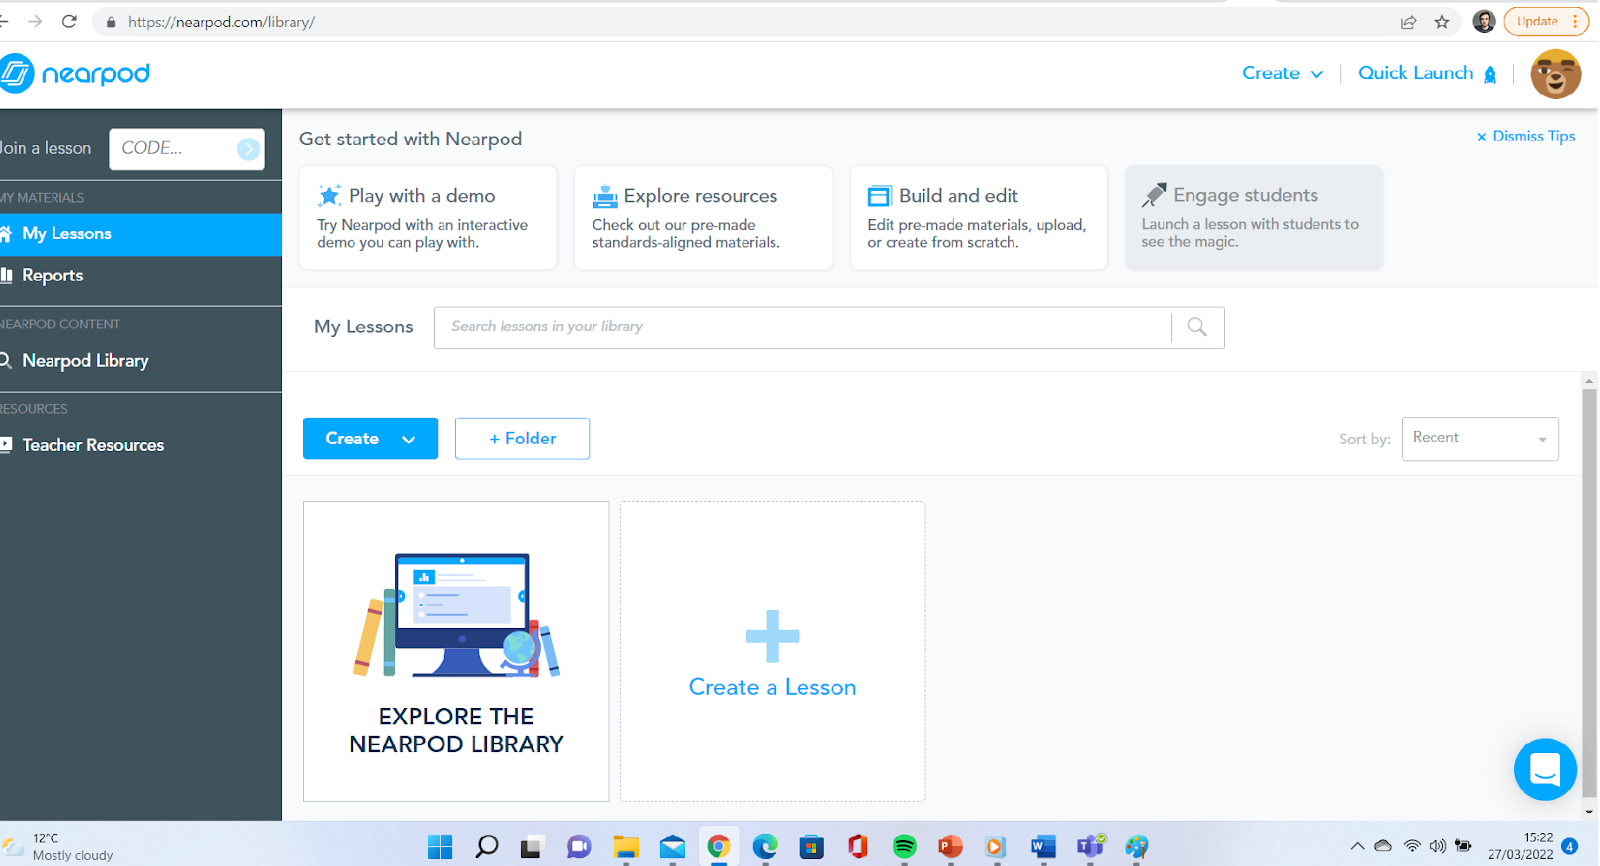This screenshot has width=1600, height=866.
Task: Reload the browser page
Action: (69, 21)
